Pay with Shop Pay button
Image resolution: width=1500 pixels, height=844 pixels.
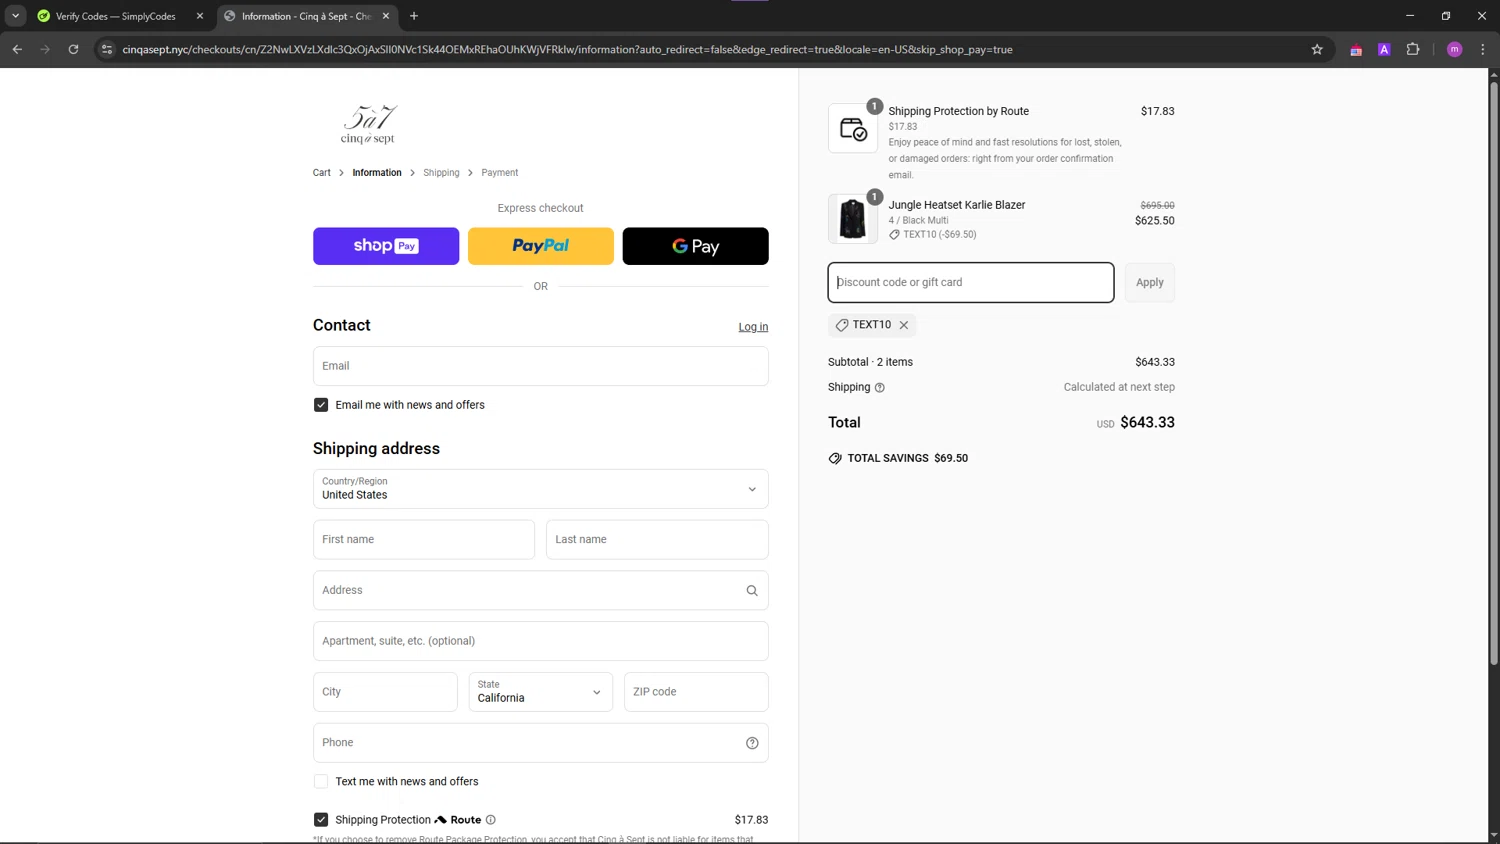click(x=386, y=246)
